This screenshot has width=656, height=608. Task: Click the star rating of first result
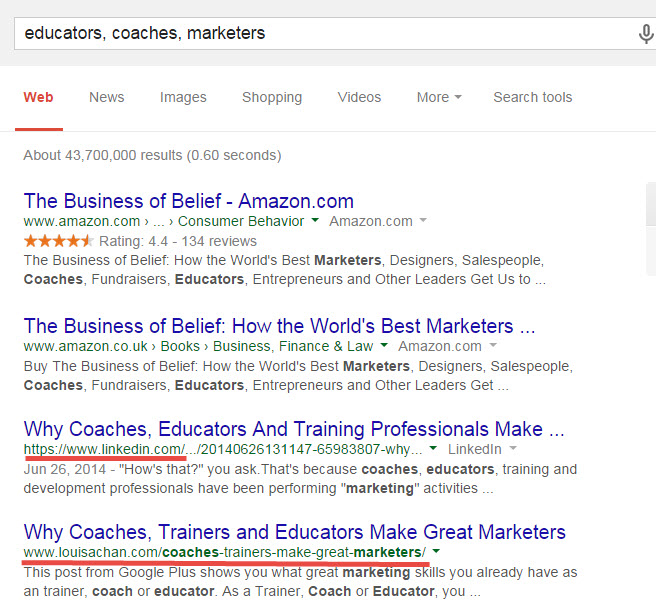pyautogui.click(x=58, y=241)
